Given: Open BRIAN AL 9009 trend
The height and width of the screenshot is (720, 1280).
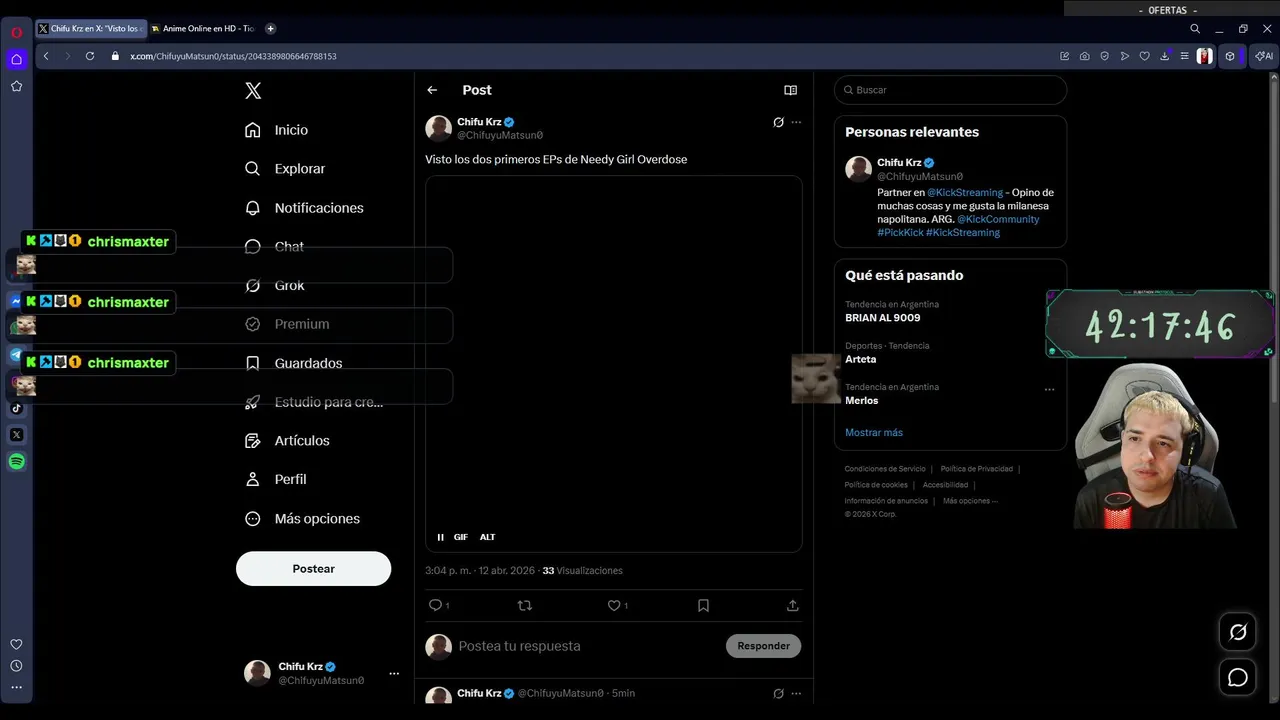Looking at the screenshot, I should 882,318.
